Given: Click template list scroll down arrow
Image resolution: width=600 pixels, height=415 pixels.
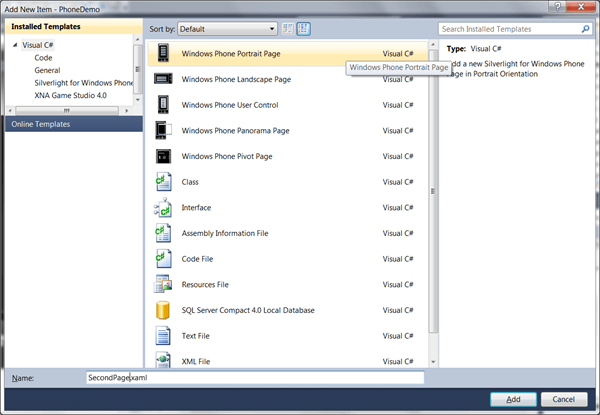Looking at the screenshot, I should 433,361.
